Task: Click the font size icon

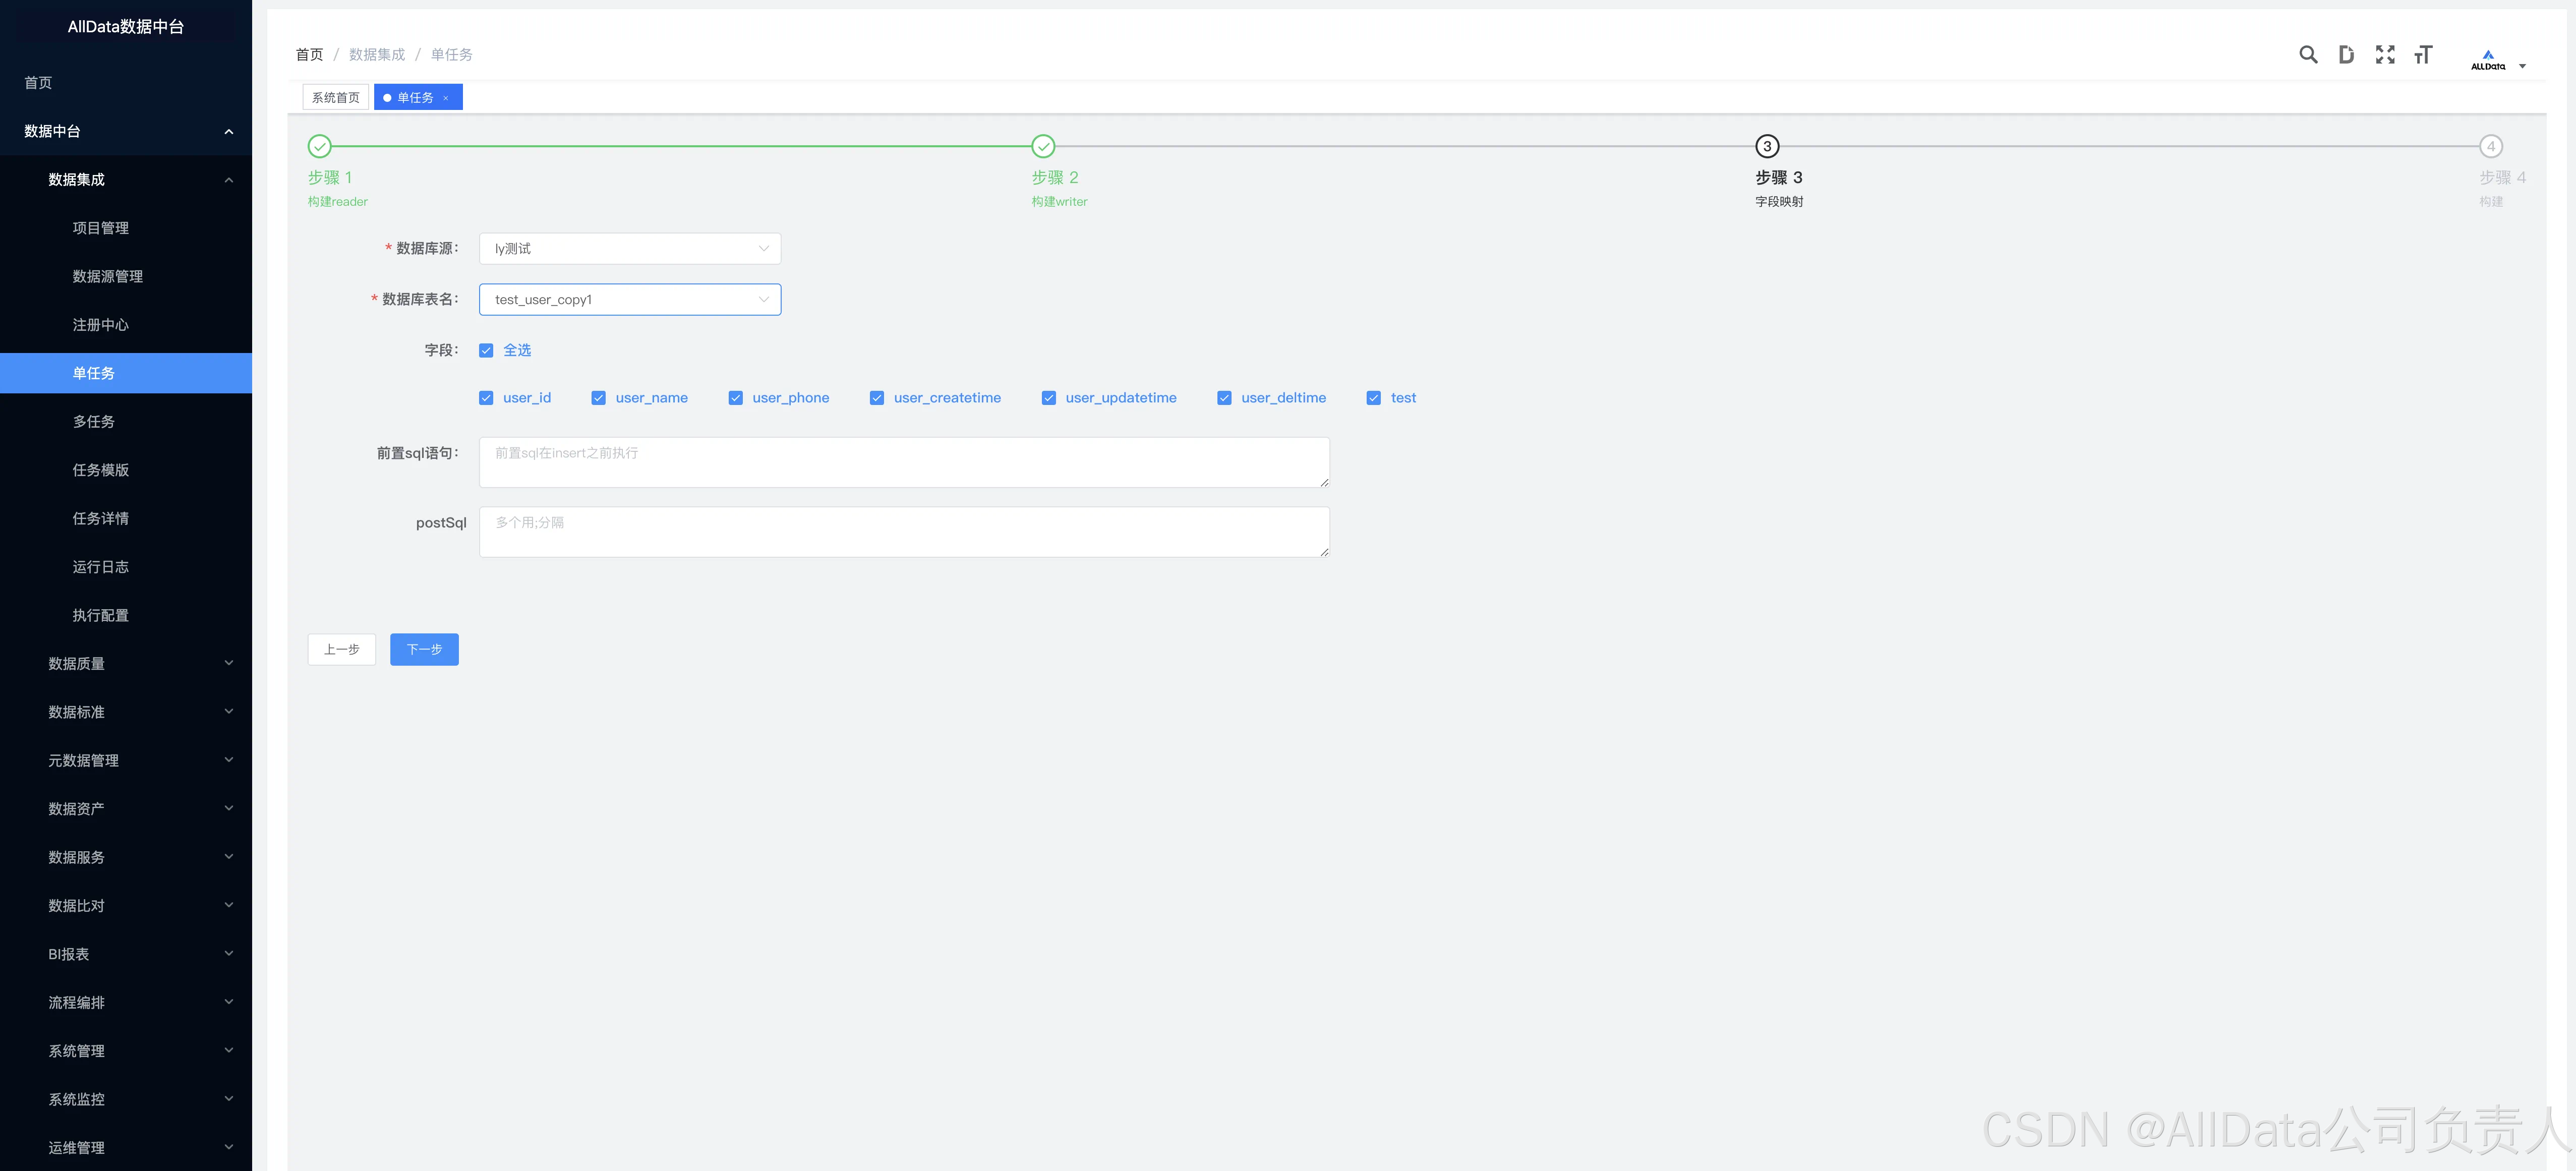Action: (2422, 55)
